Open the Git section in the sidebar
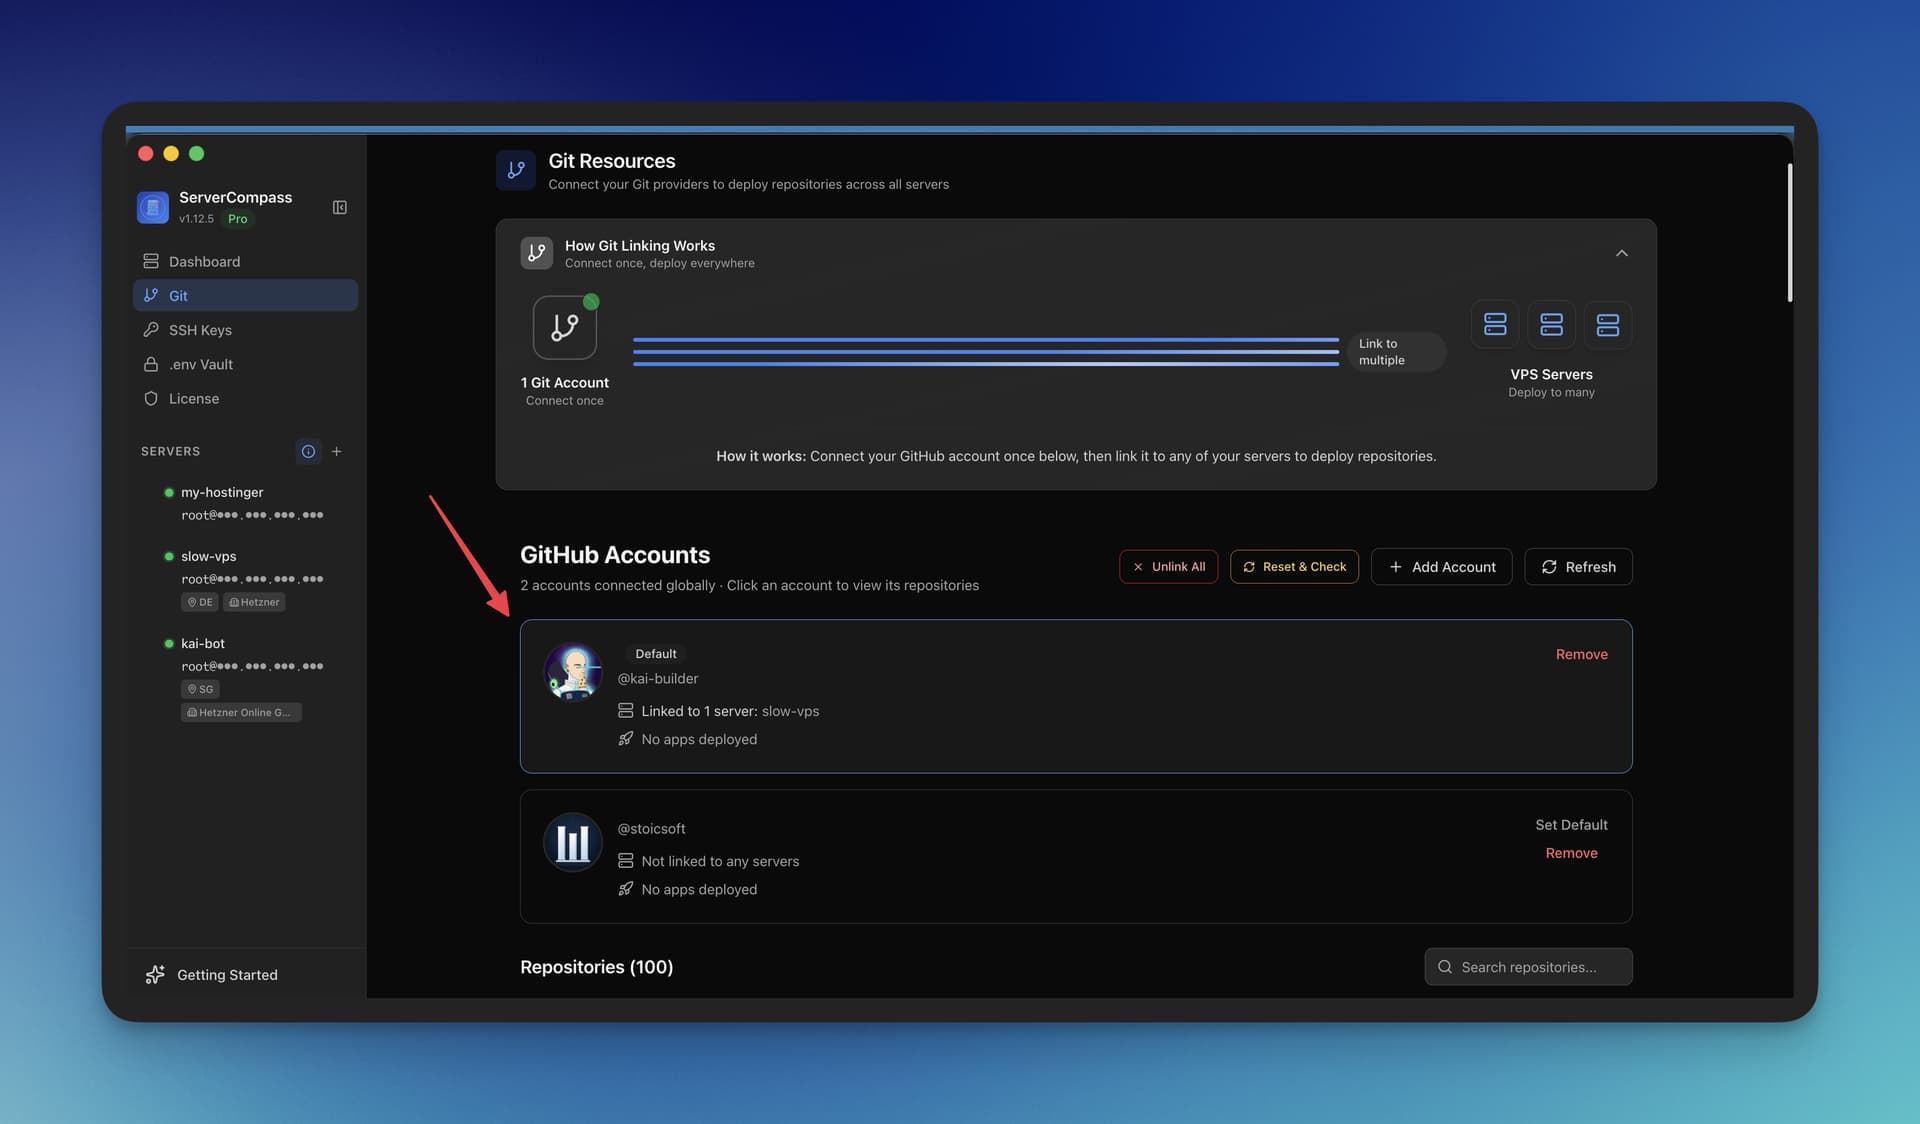This screenshot has width=1920, height=1124. point(179,295)
